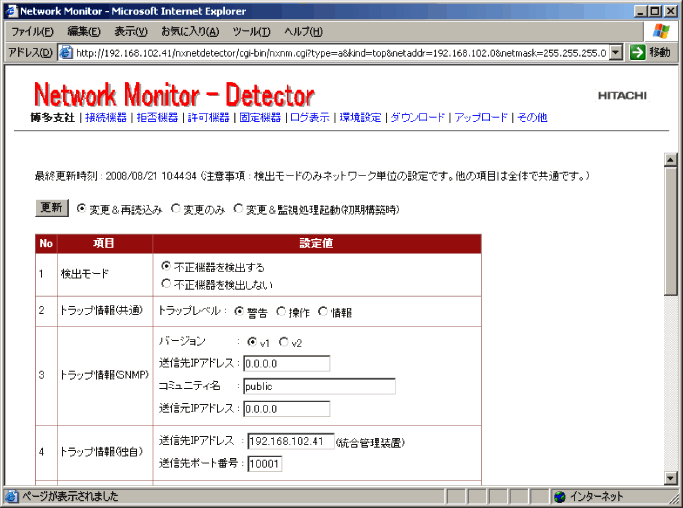
Task: Click the 送信先ポート番号 10001 field
Action: (x=265, y=464)
